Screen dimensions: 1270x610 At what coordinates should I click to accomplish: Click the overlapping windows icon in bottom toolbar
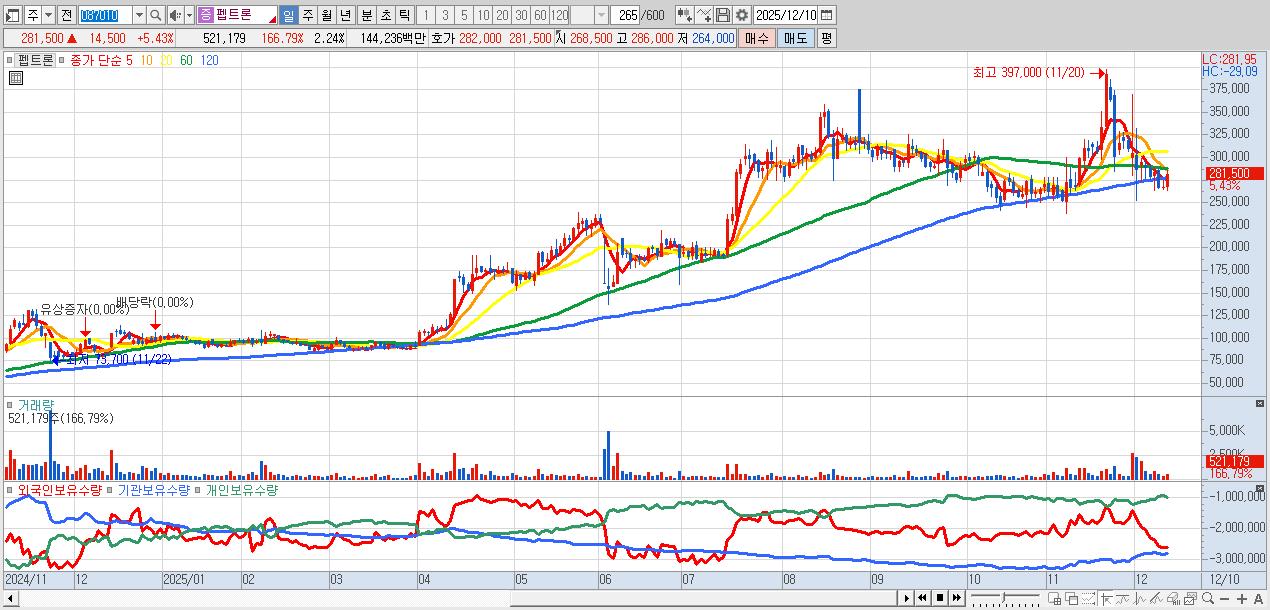tap(1071, 598)
